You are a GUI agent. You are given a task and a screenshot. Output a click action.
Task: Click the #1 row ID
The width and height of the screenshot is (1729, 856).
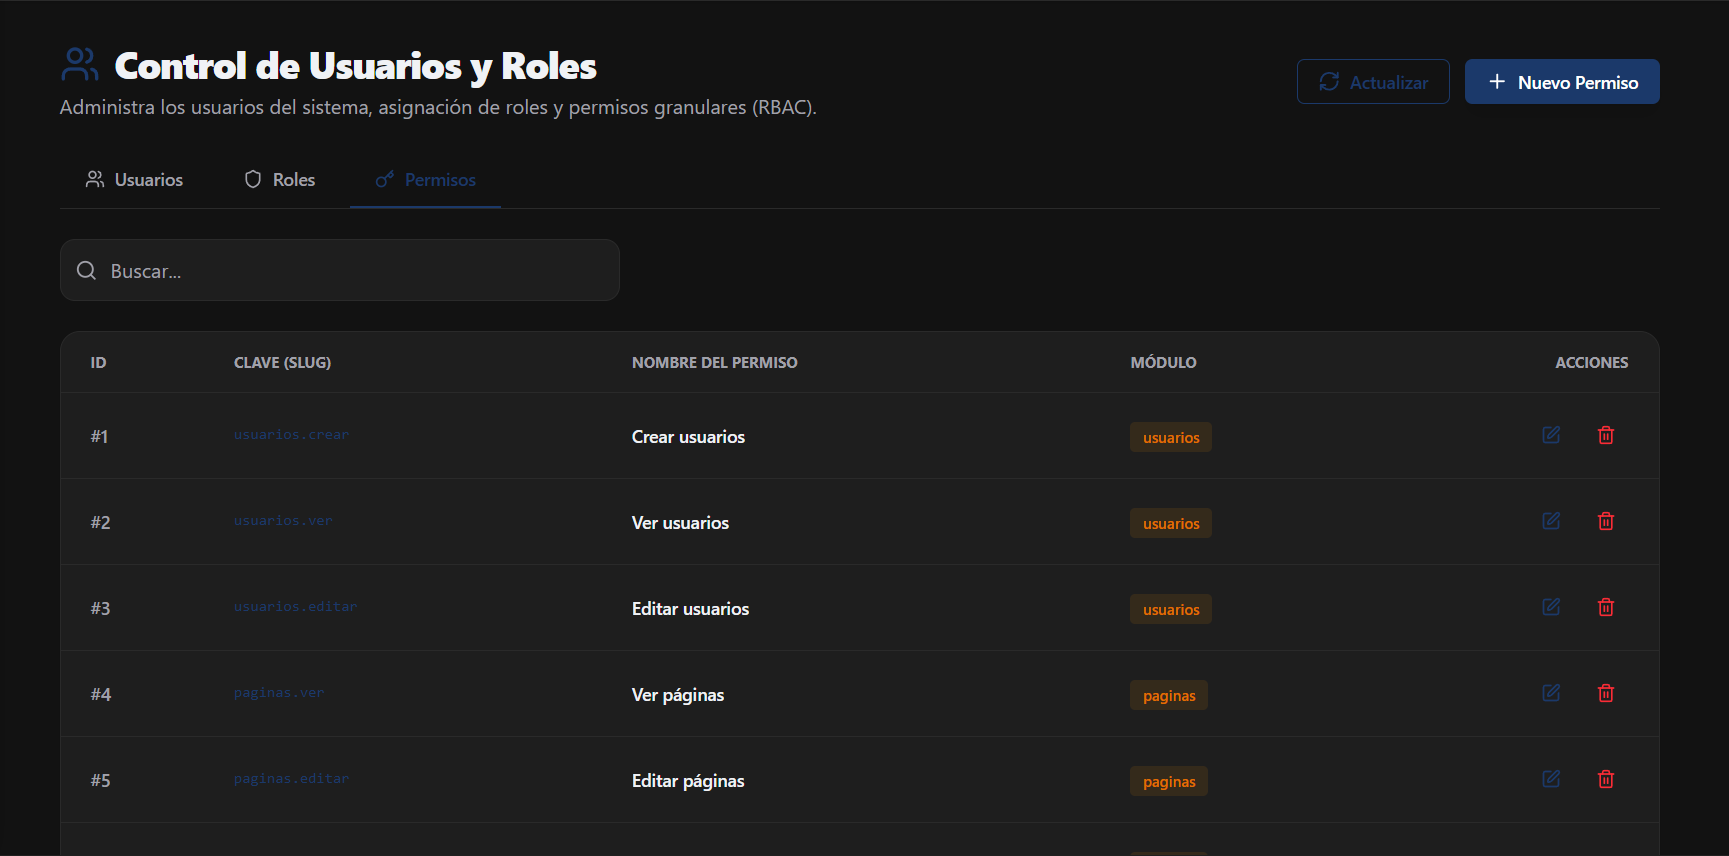coord(99,436)
